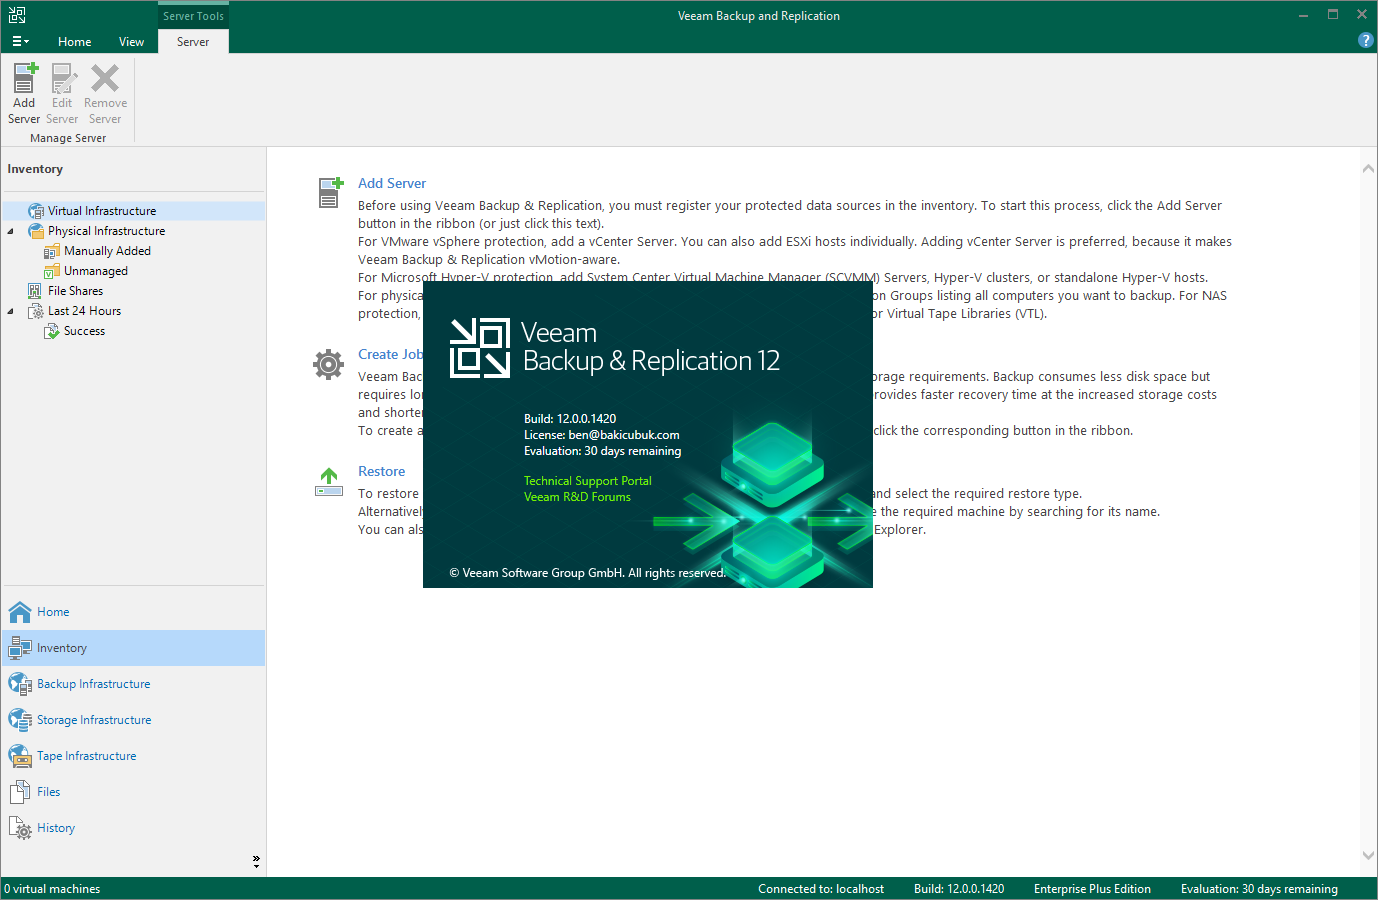Click the content pane scroll up arrow
The height and width of the screenshot is (900, 1378).
pos(1368,169)
